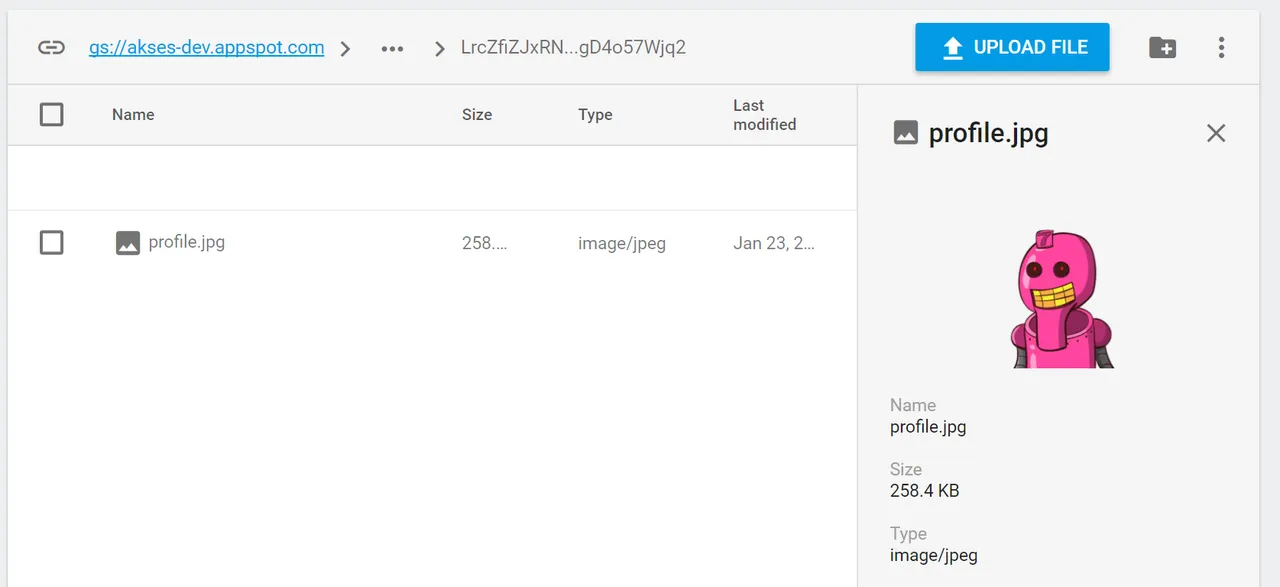Select the 258.4 KB size value
The width and height of the screenshot is (1280, 587).
(925, 491)
